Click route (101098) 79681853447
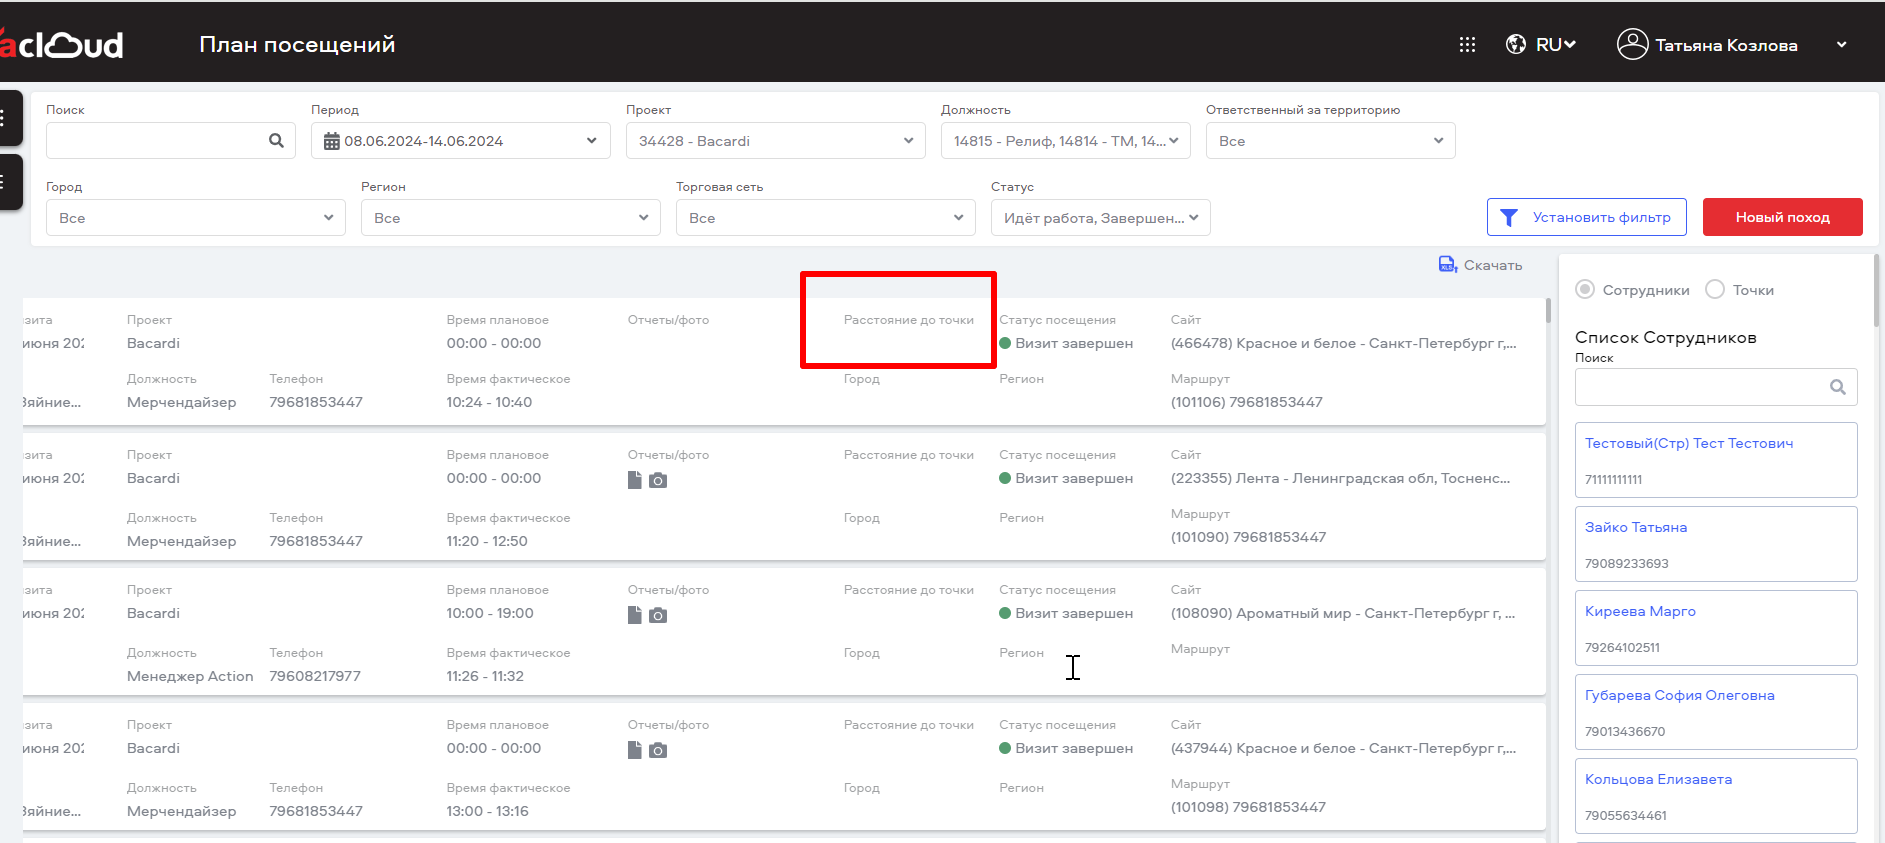 coord(1248,807)
